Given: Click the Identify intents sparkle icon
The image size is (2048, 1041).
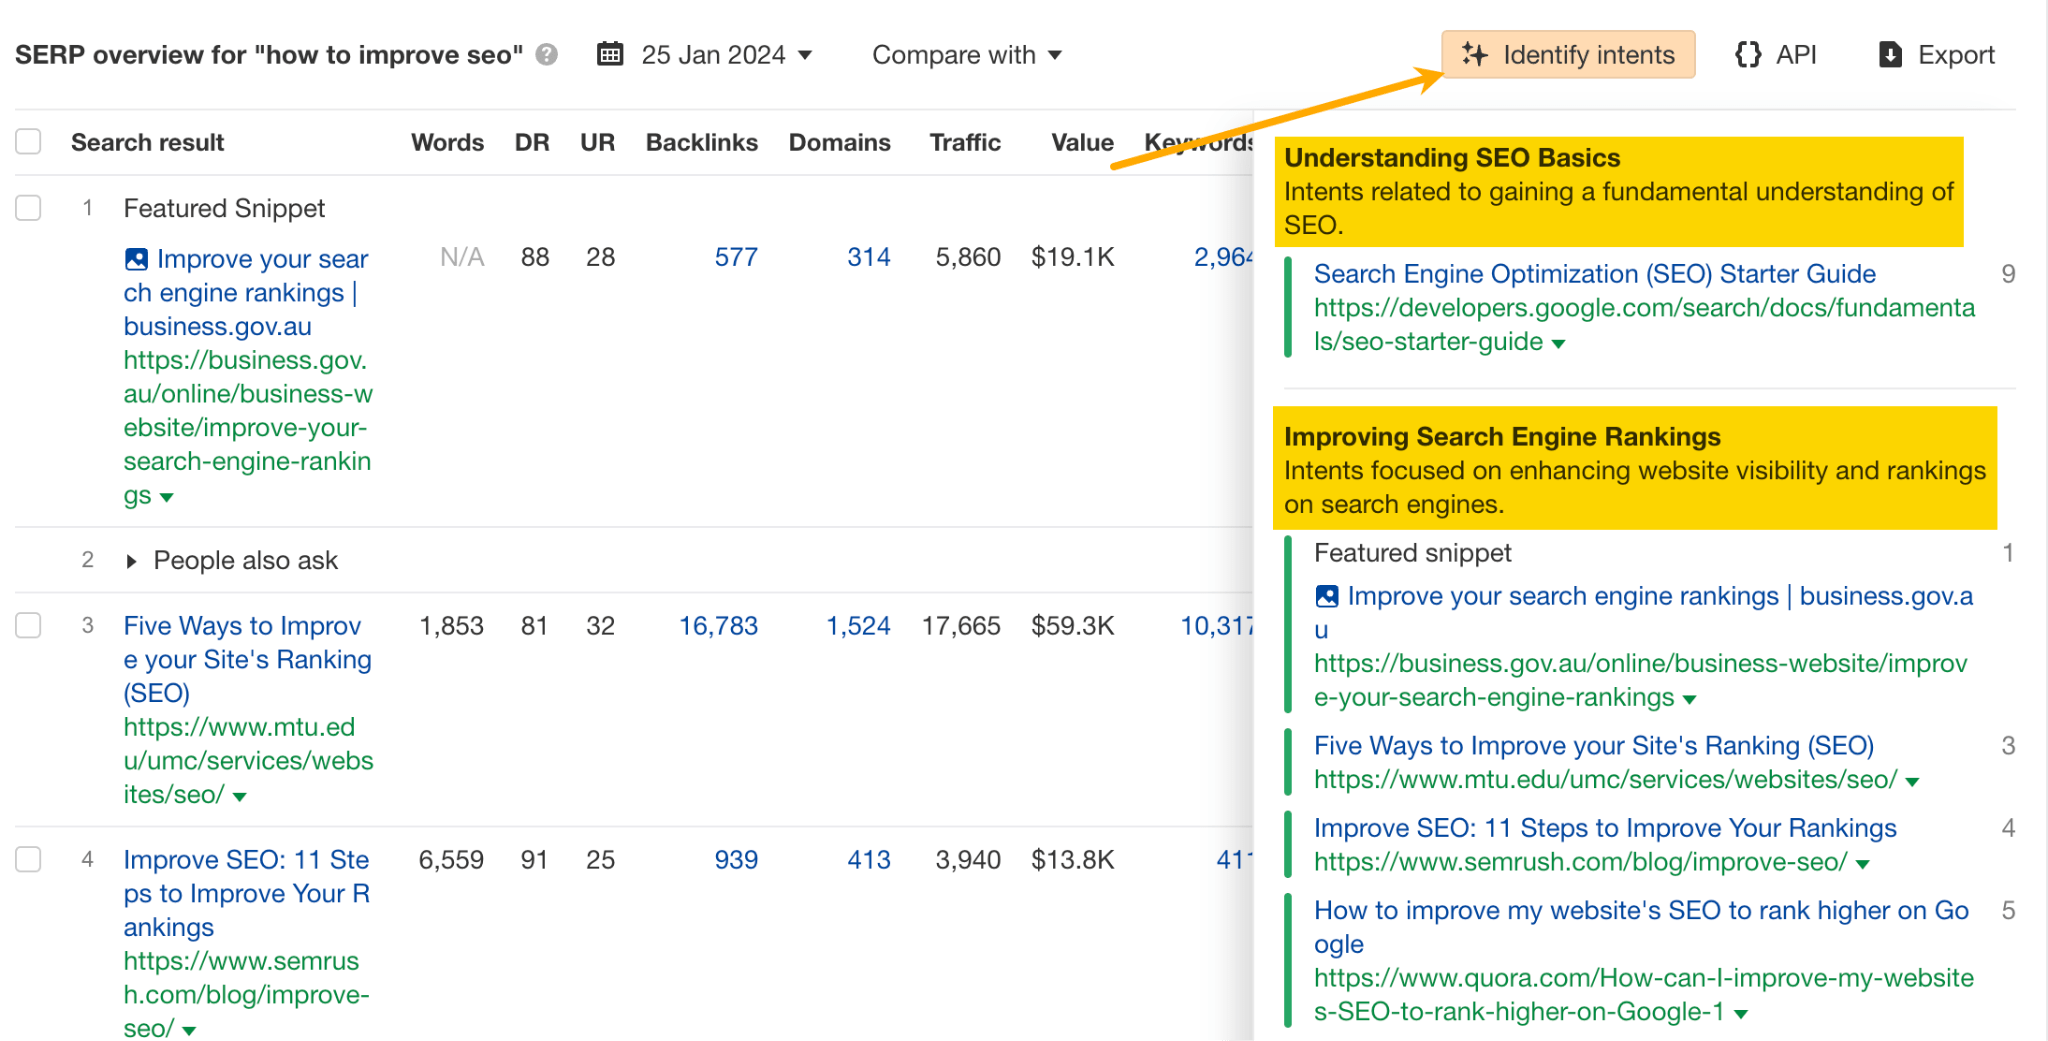Looking at the screenshot, I should pos(1474,55).
